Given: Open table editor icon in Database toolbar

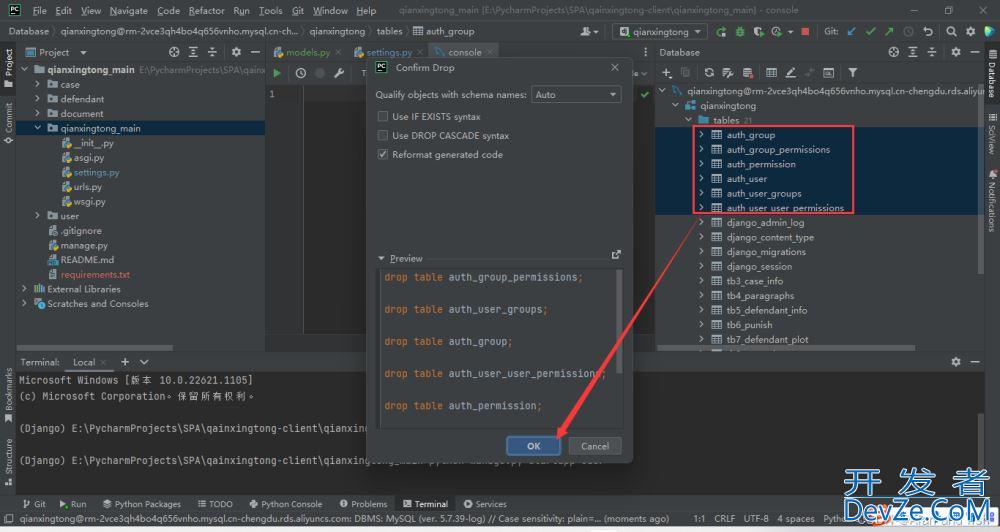Looking at the screenshot, I should click(x=771, y=73).
